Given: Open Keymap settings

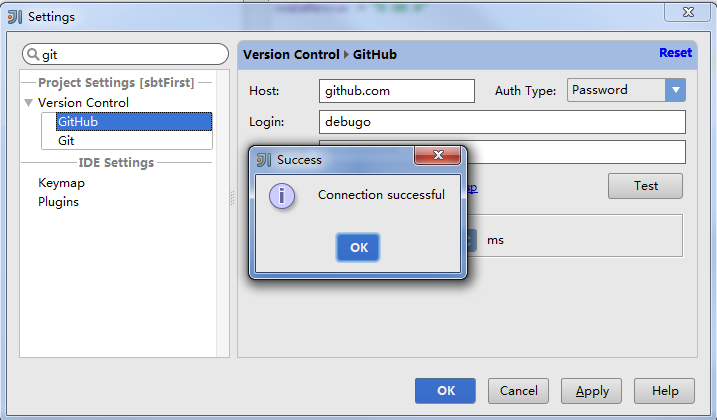Looking at the screenshot, I should pyautogui.click(x=61, y=183).
